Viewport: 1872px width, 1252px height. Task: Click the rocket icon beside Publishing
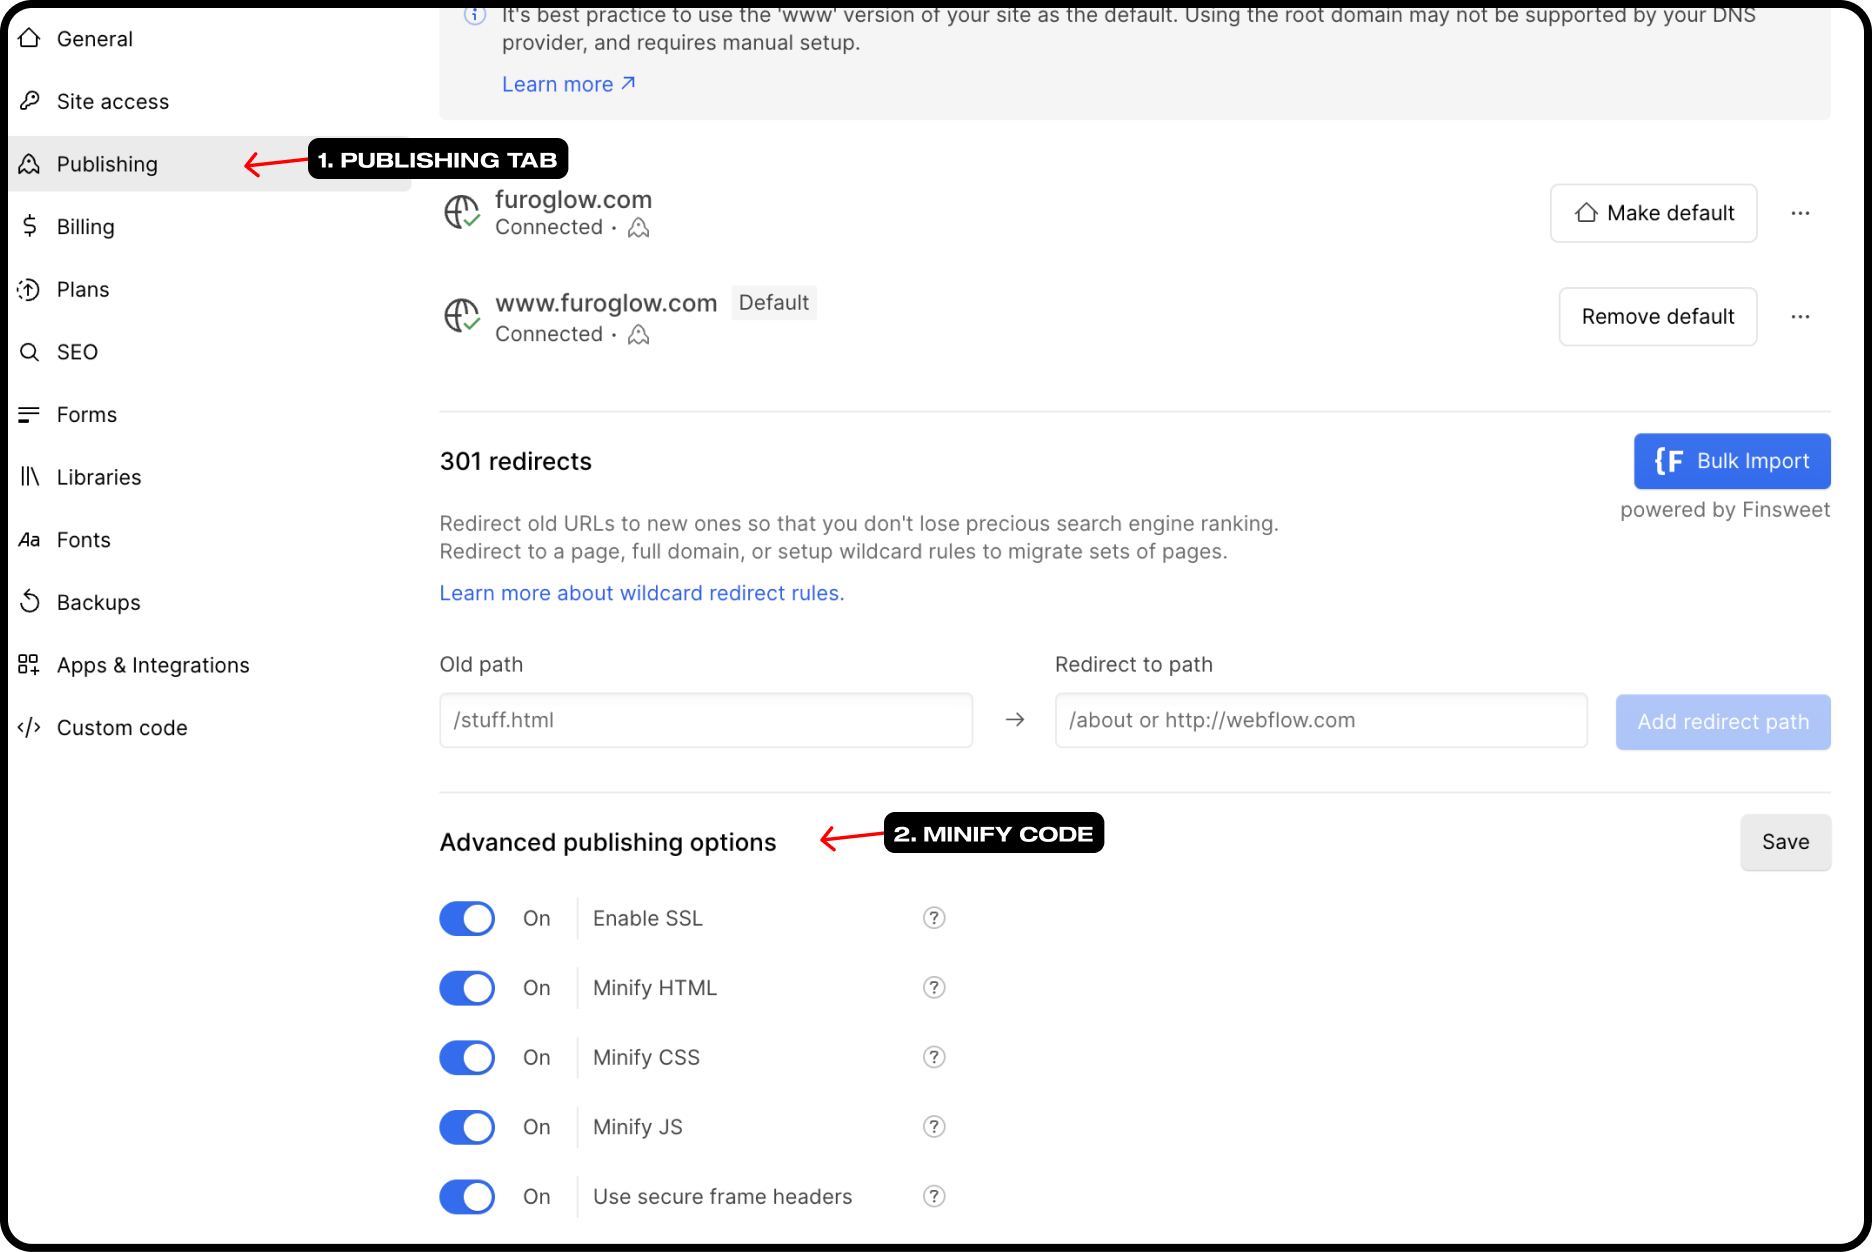(29, 164)
